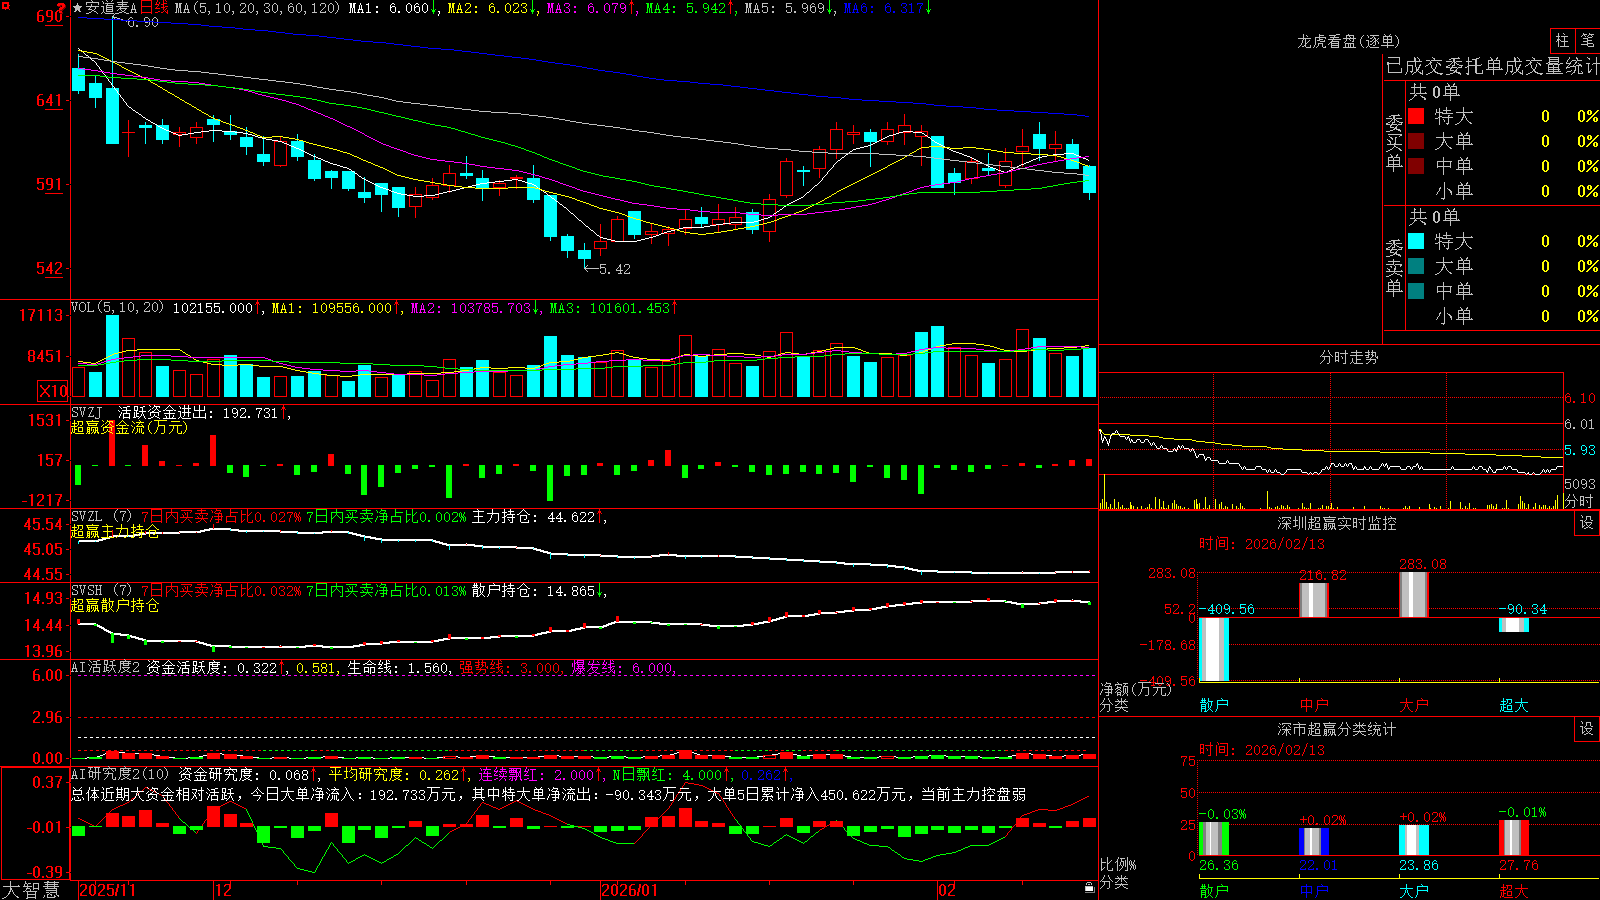Open 设 settings for 深圳超赢实时监控
Screen dimensions: 1600x900
click(1587, 523)
